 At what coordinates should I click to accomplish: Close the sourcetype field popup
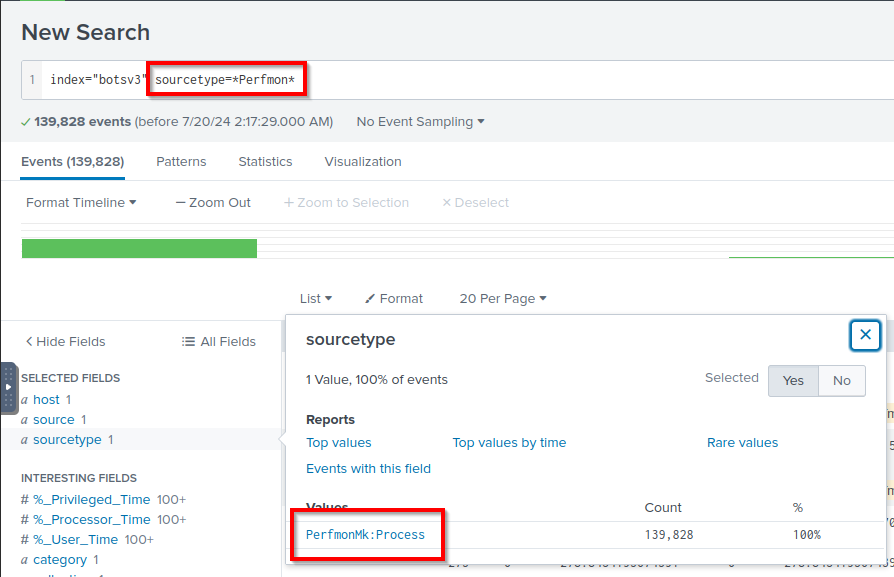tap(865, 335)
